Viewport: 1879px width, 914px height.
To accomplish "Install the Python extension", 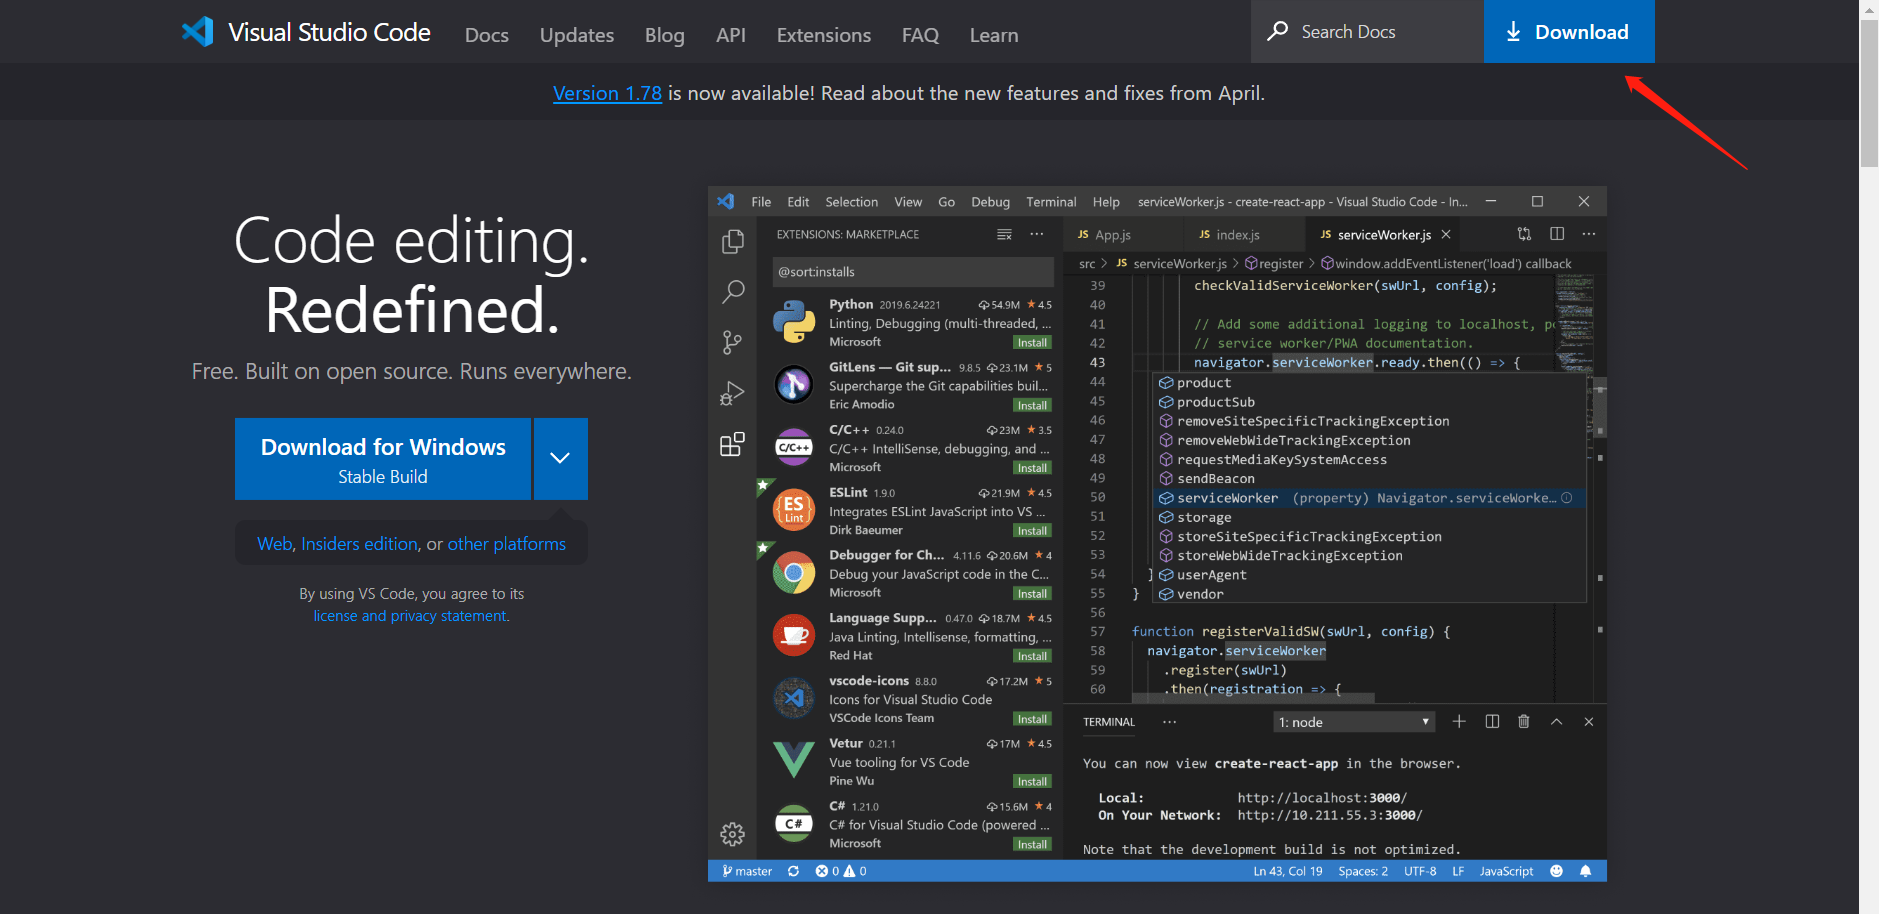I will 1032,343.
